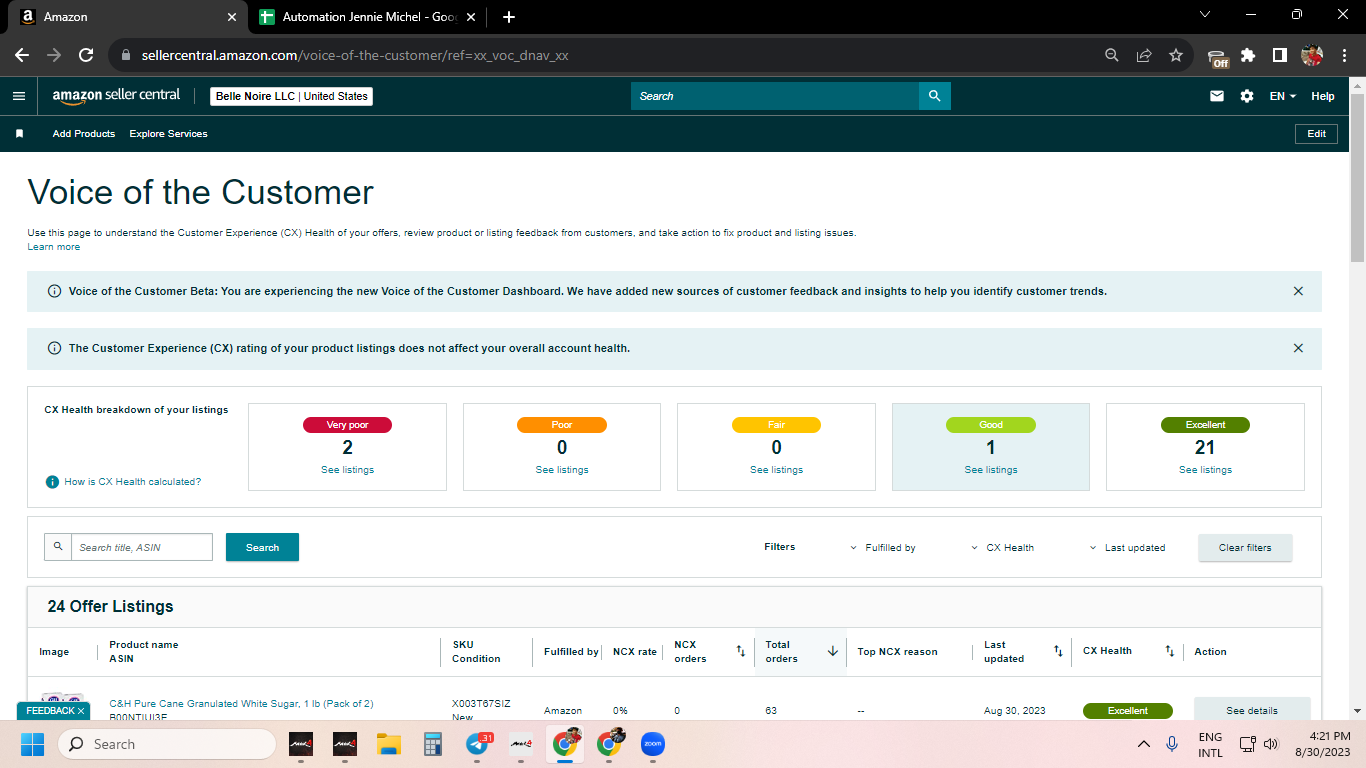1366x768 pixels.
Task: Open the Seller Central hamburger menu
Action: (18, 96)
